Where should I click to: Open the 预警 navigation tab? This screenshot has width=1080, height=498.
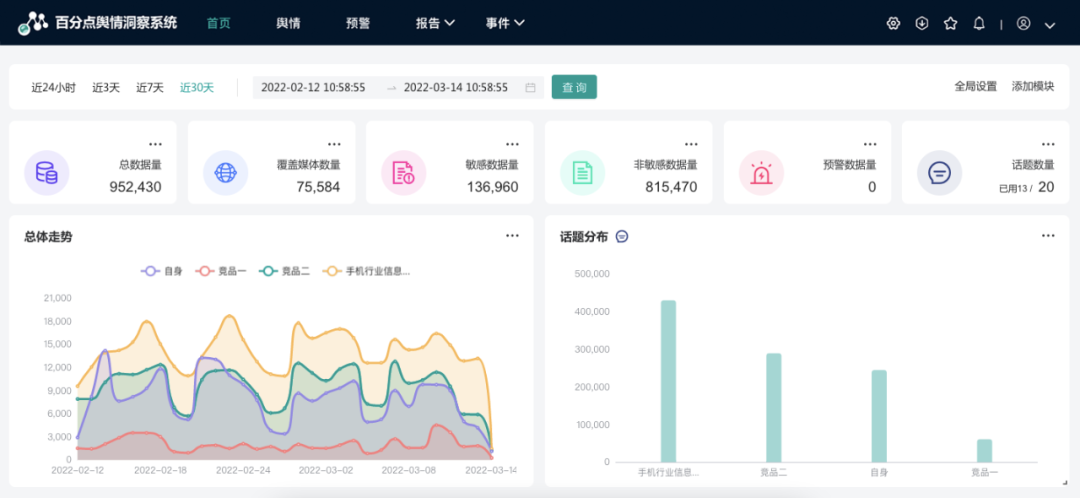click(357, 23)
